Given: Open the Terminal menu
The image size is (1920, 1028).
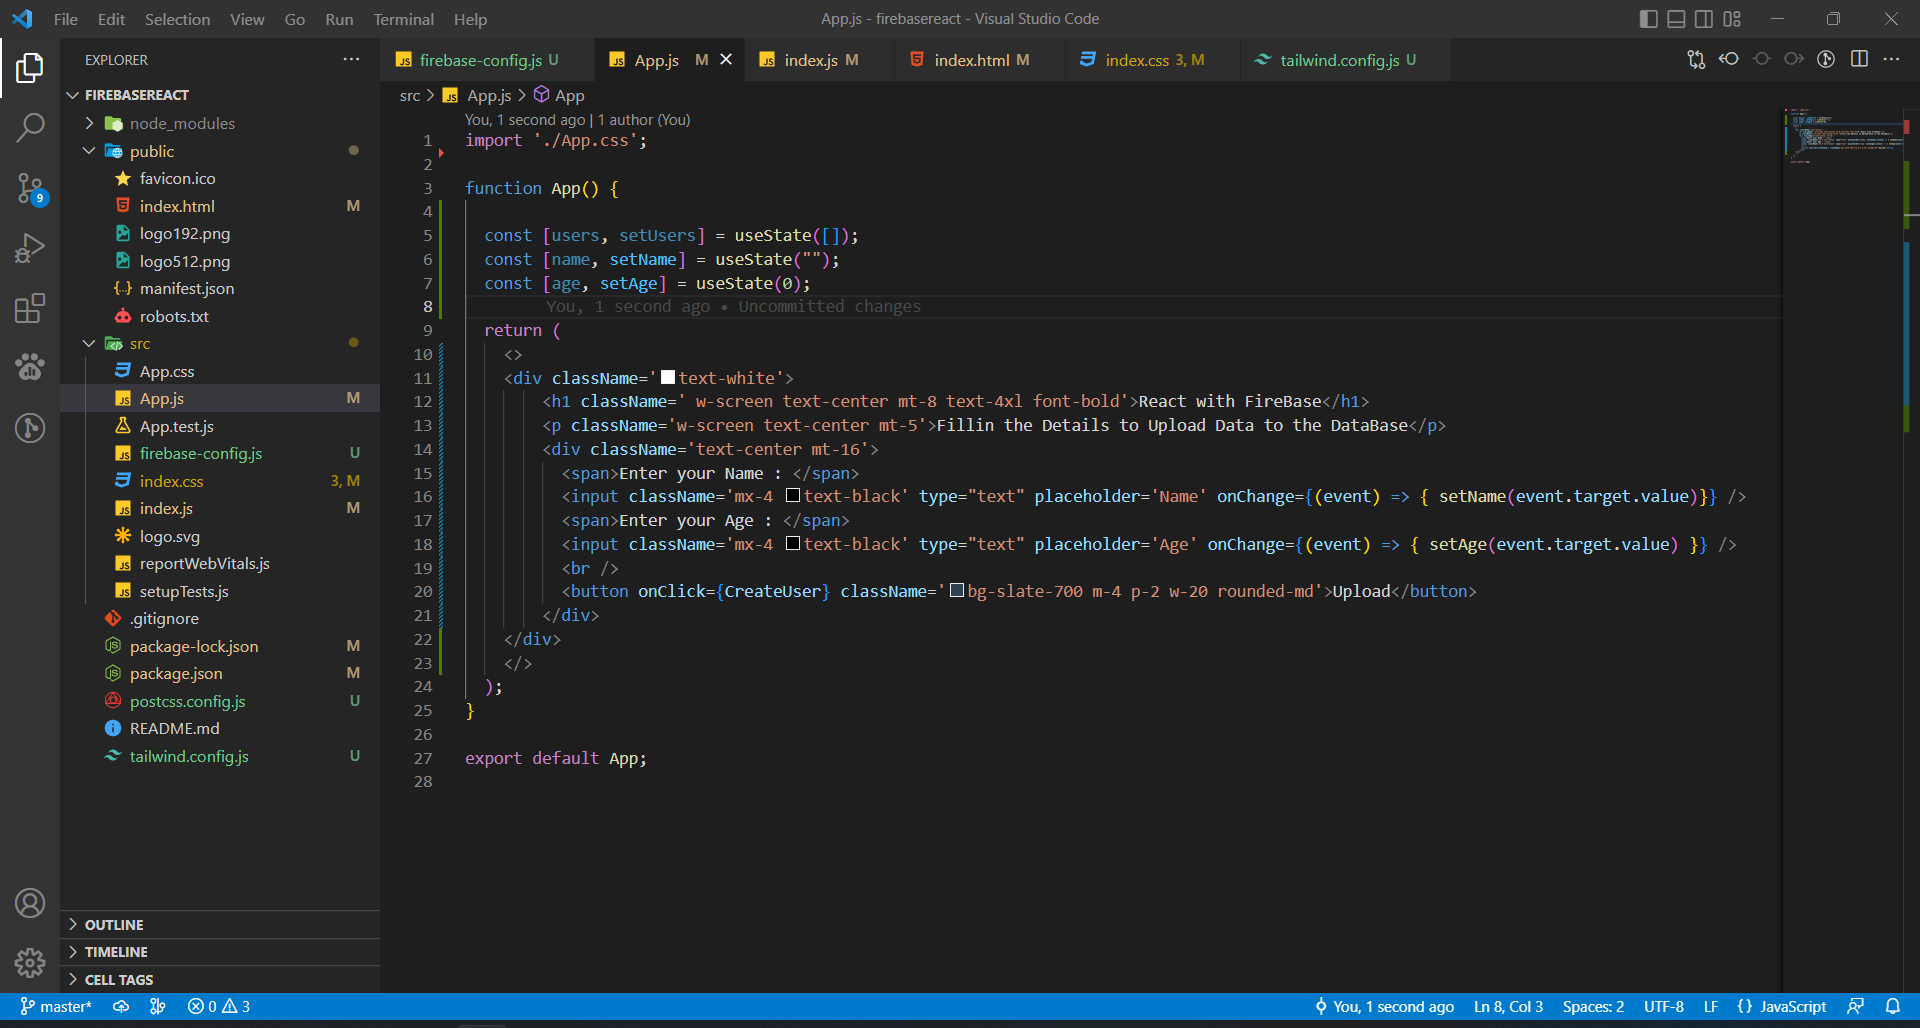Looking at the screenshot, I should 403,19.
